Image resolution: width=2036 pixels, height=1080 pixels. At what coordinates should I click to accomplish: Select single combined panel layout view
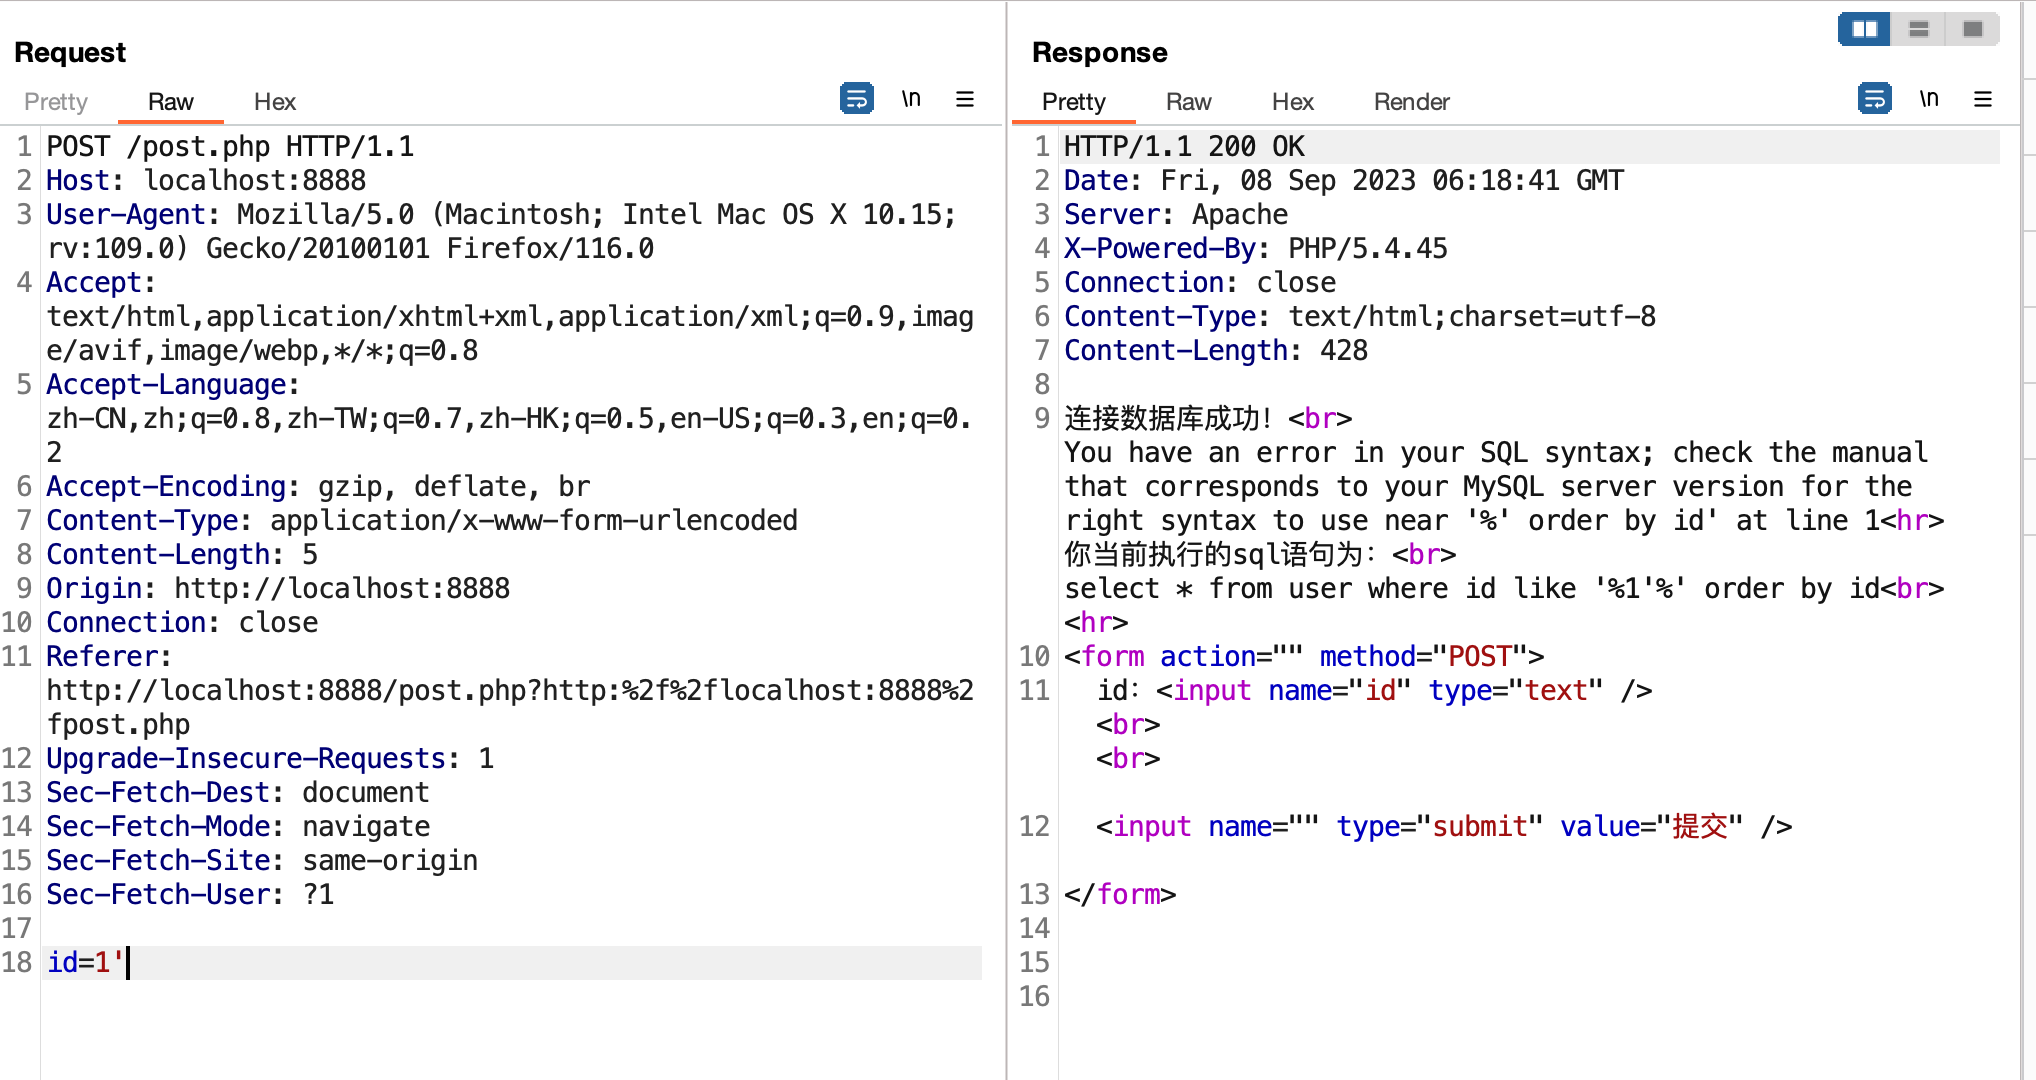click(x=1972, y=29)
